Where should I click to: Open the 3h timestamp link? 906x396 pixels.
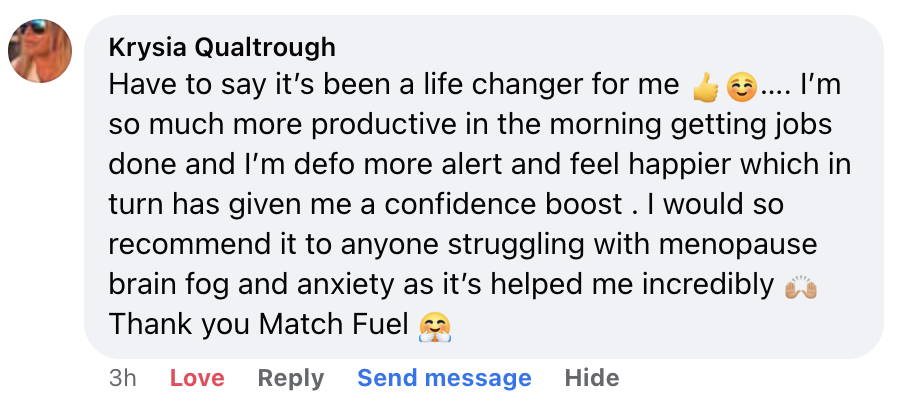(122, 378)
